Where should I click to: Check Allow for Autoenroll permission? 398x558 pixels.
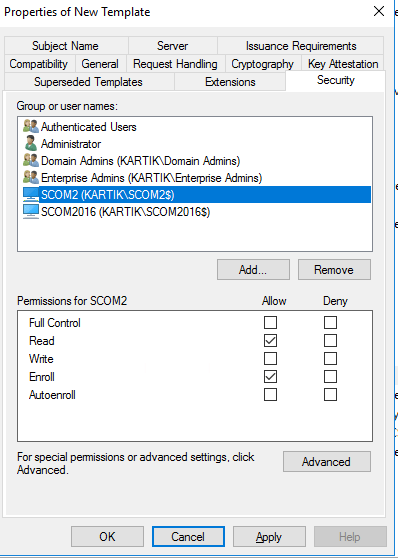tap(270, 395)
